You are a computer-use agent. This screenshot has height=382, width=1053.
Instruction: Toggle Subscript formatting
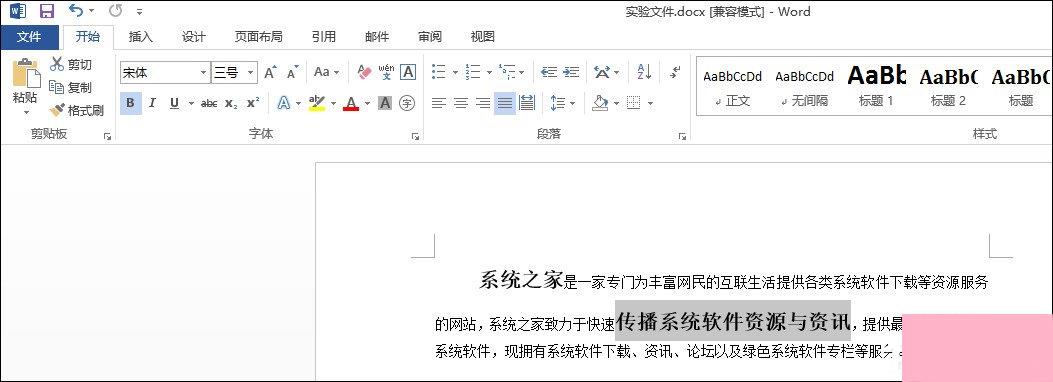pos(231,103)
